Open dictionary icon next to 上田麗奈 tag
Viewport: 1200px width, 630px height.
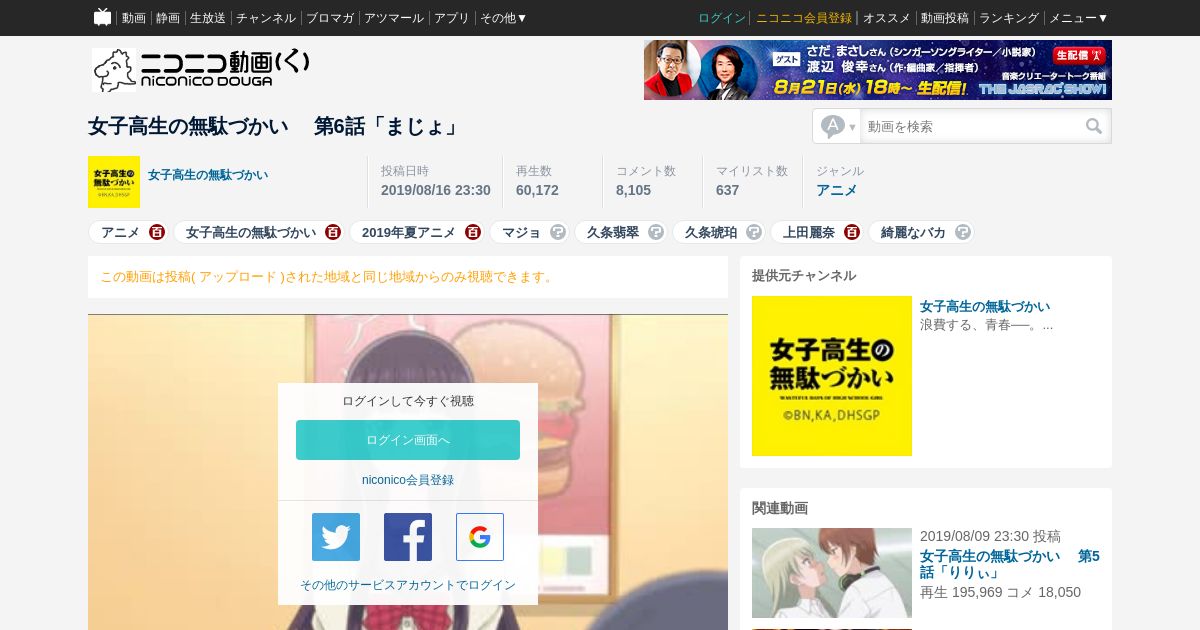point(852,232)
